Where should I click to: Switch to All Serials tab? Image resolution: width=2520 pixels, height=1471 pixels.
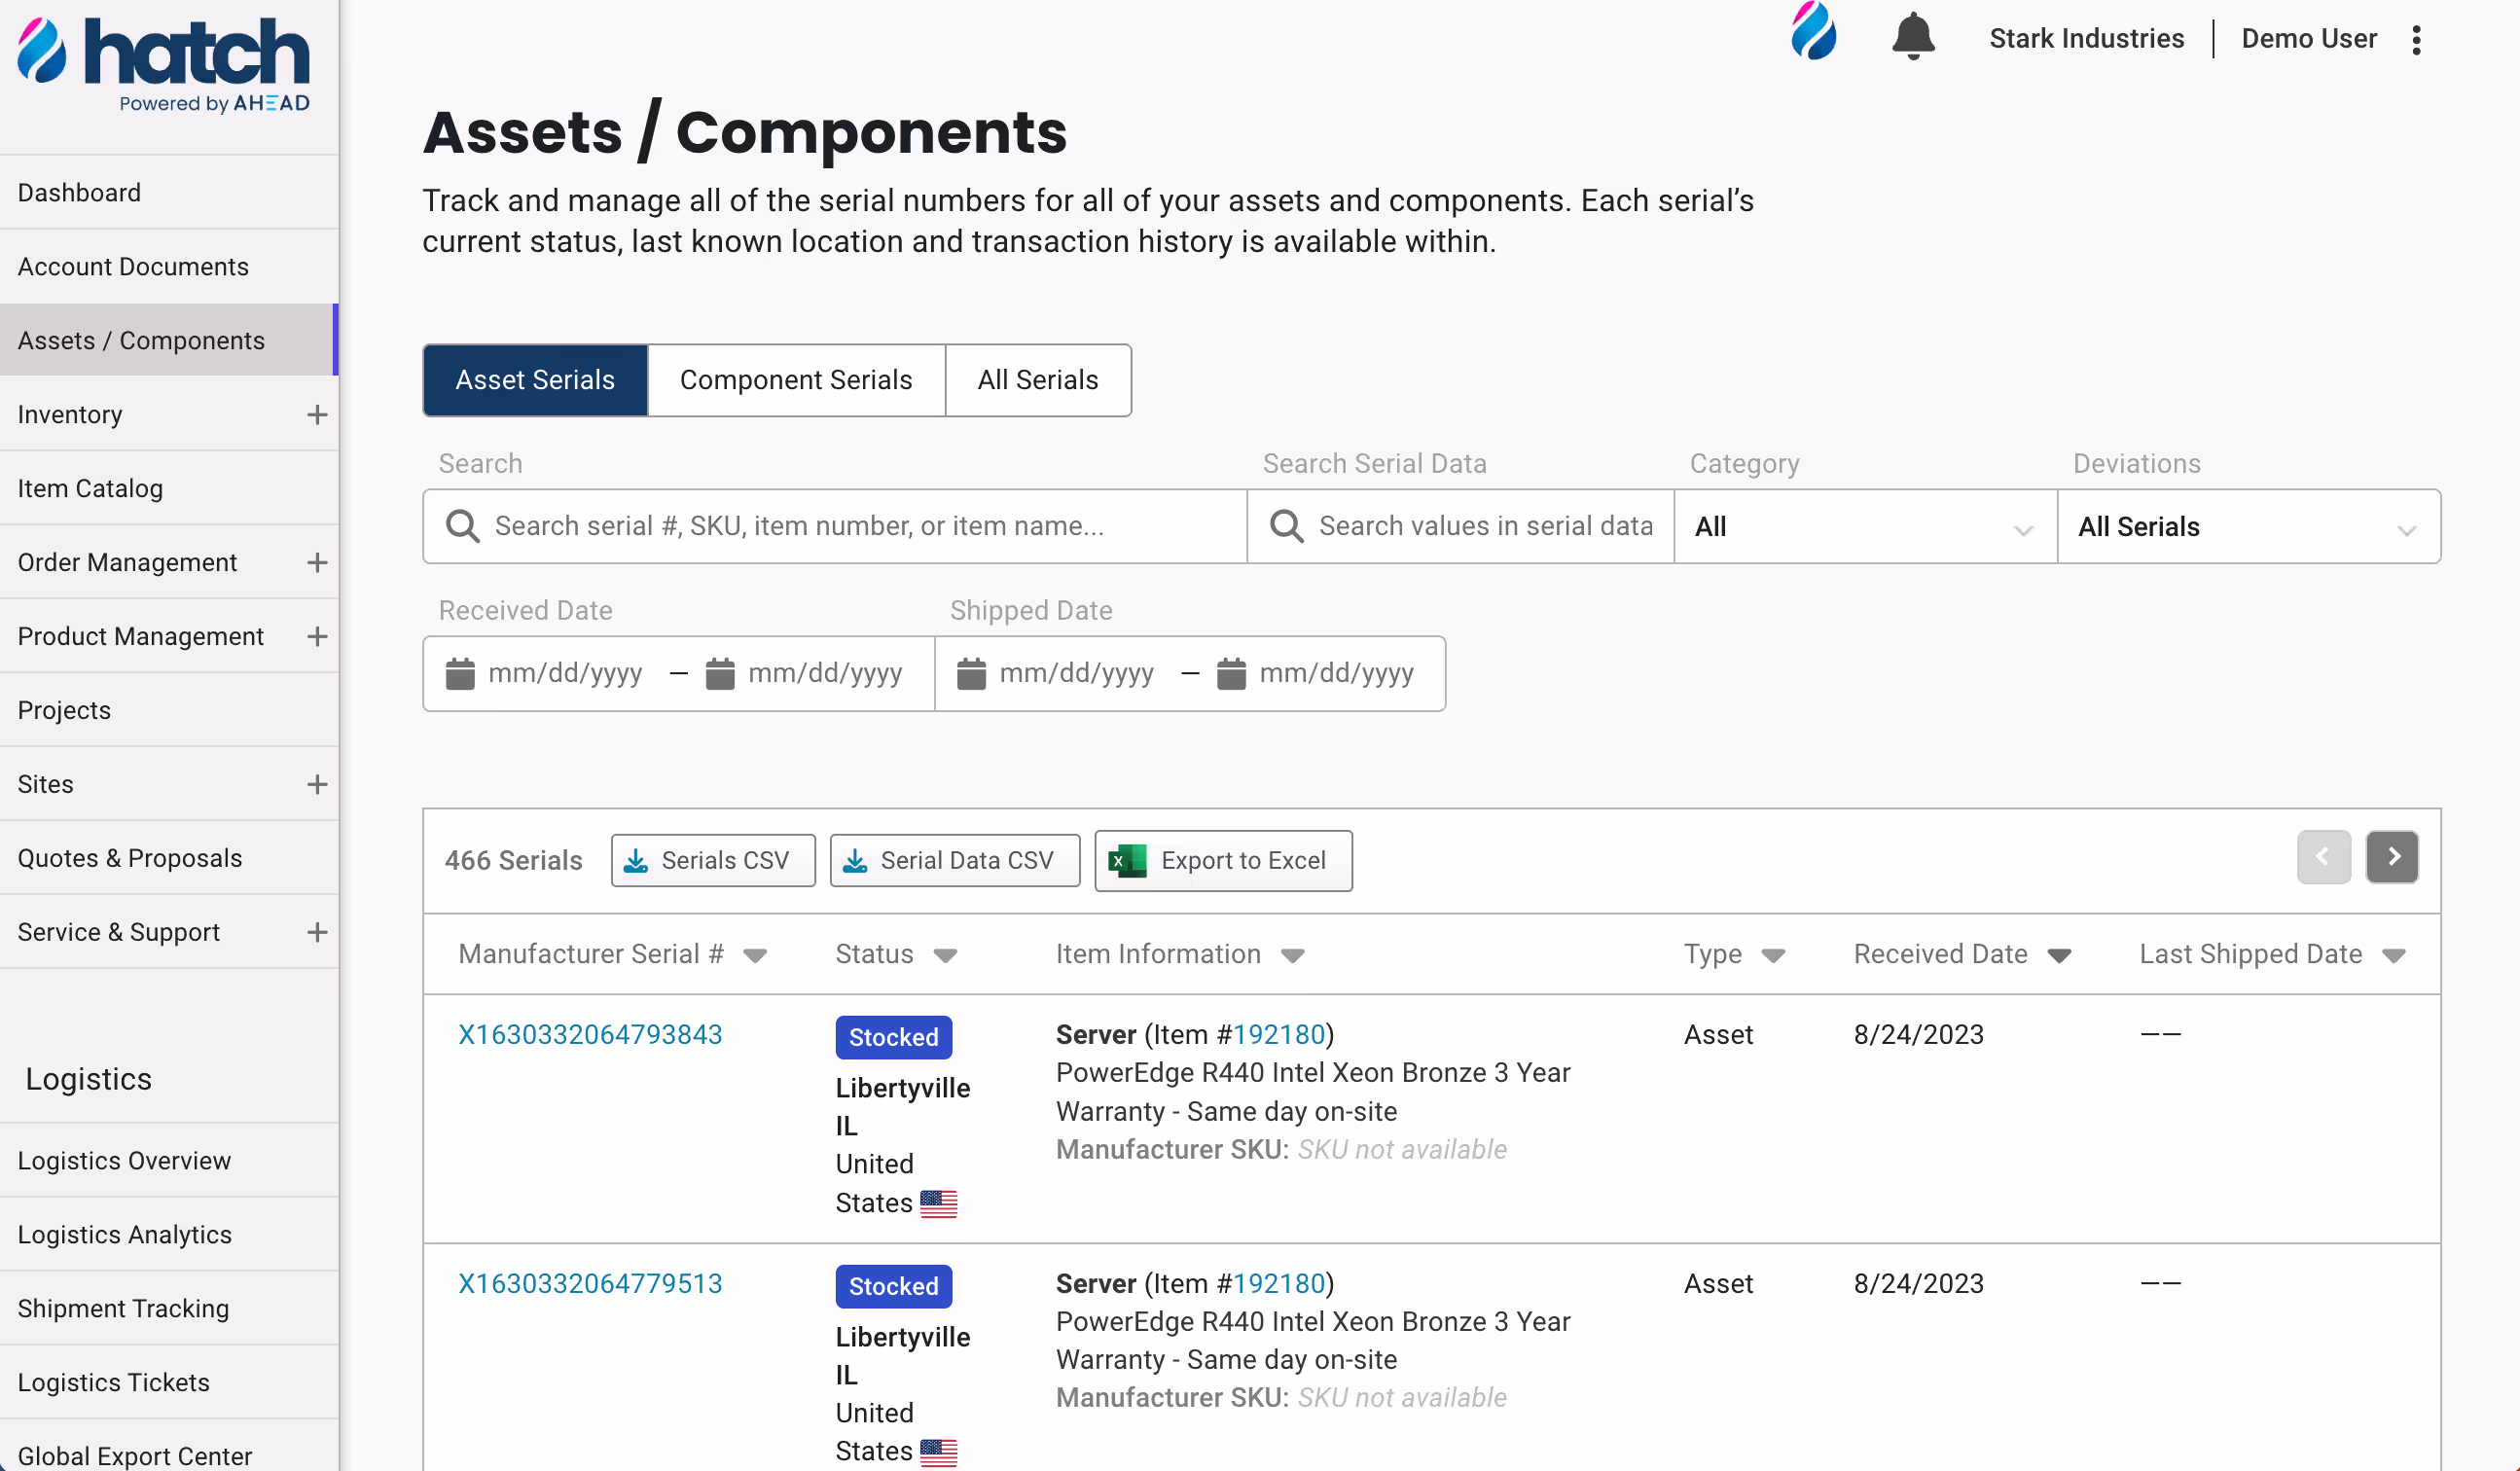[x=1037, y=381]
